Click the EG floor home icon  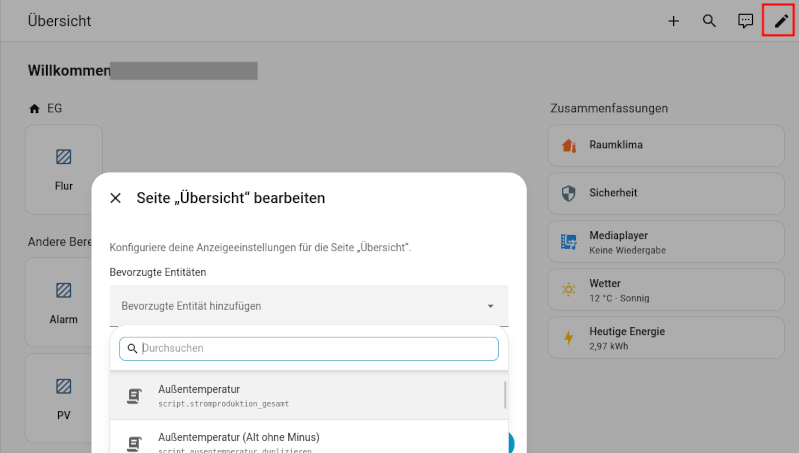pyautogui.click(x=35, y=108)
